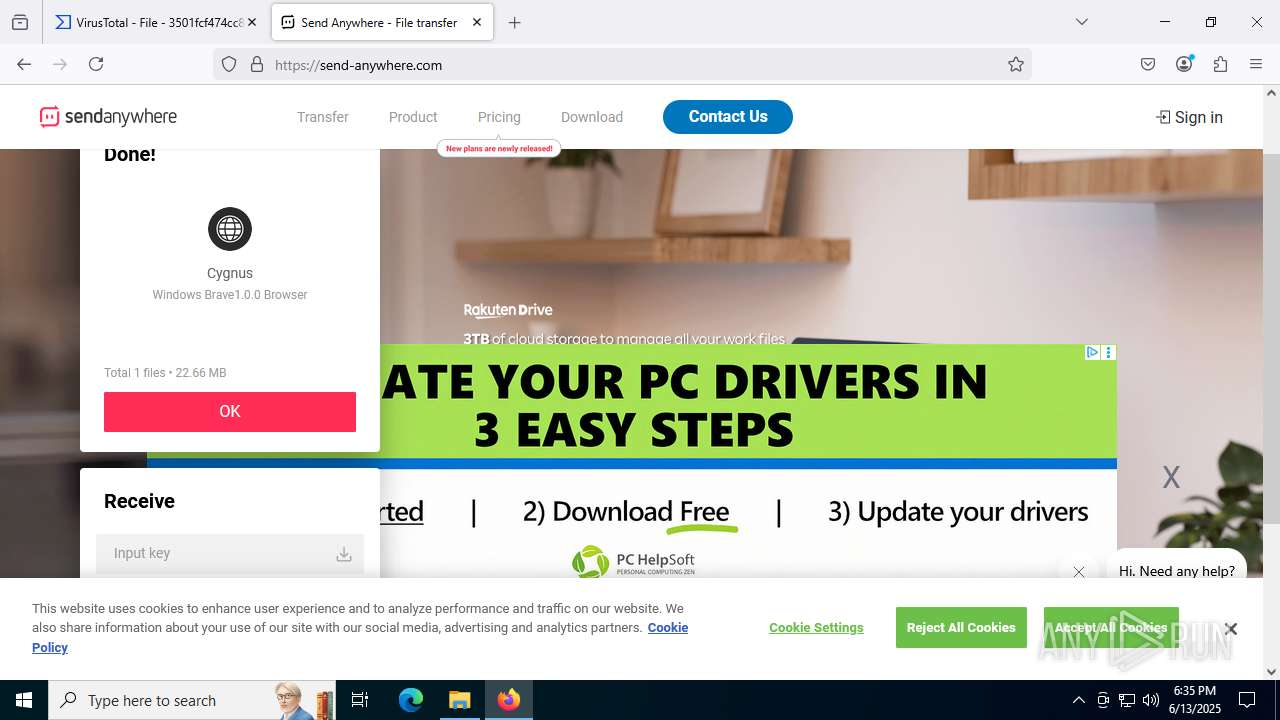This screenshot has height=720, width=1280.
Task: Close the Send Anywhere tab
Action: point(477,22)
